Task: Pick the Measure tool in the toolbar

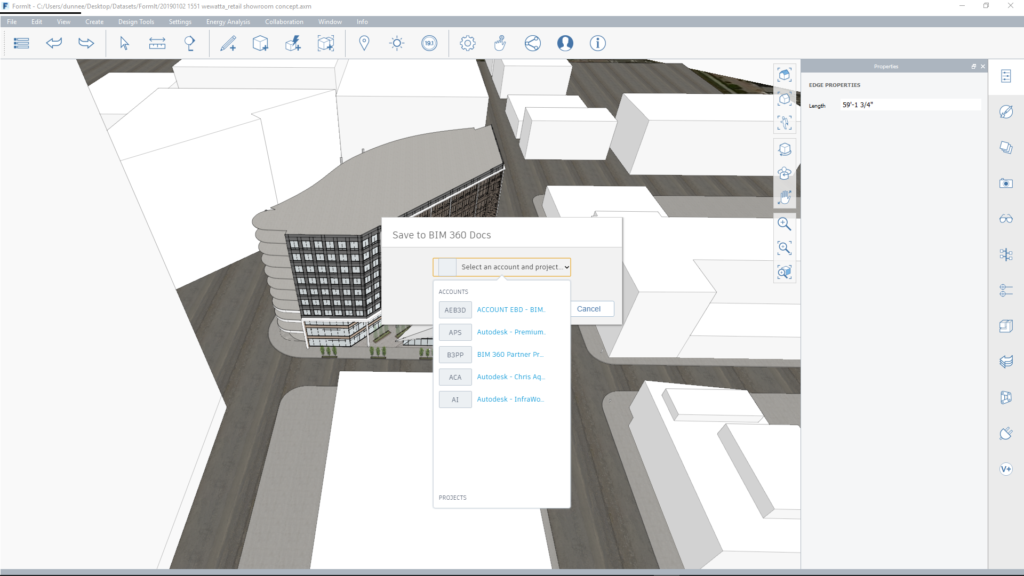Action: pyautogui.click(x=157, y=43)
